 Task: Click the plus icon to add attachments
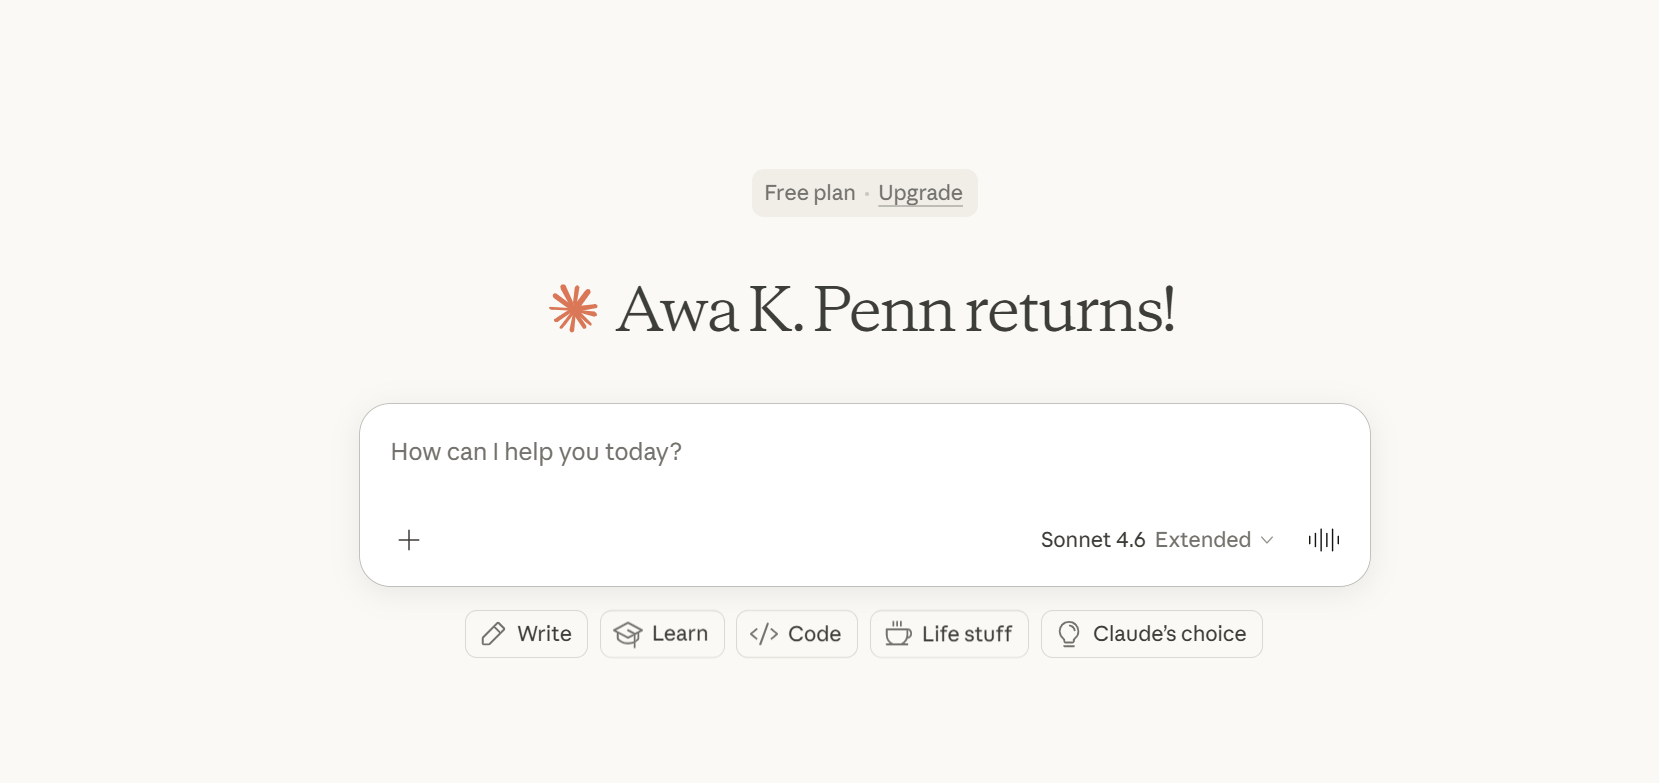pos(409,540)
